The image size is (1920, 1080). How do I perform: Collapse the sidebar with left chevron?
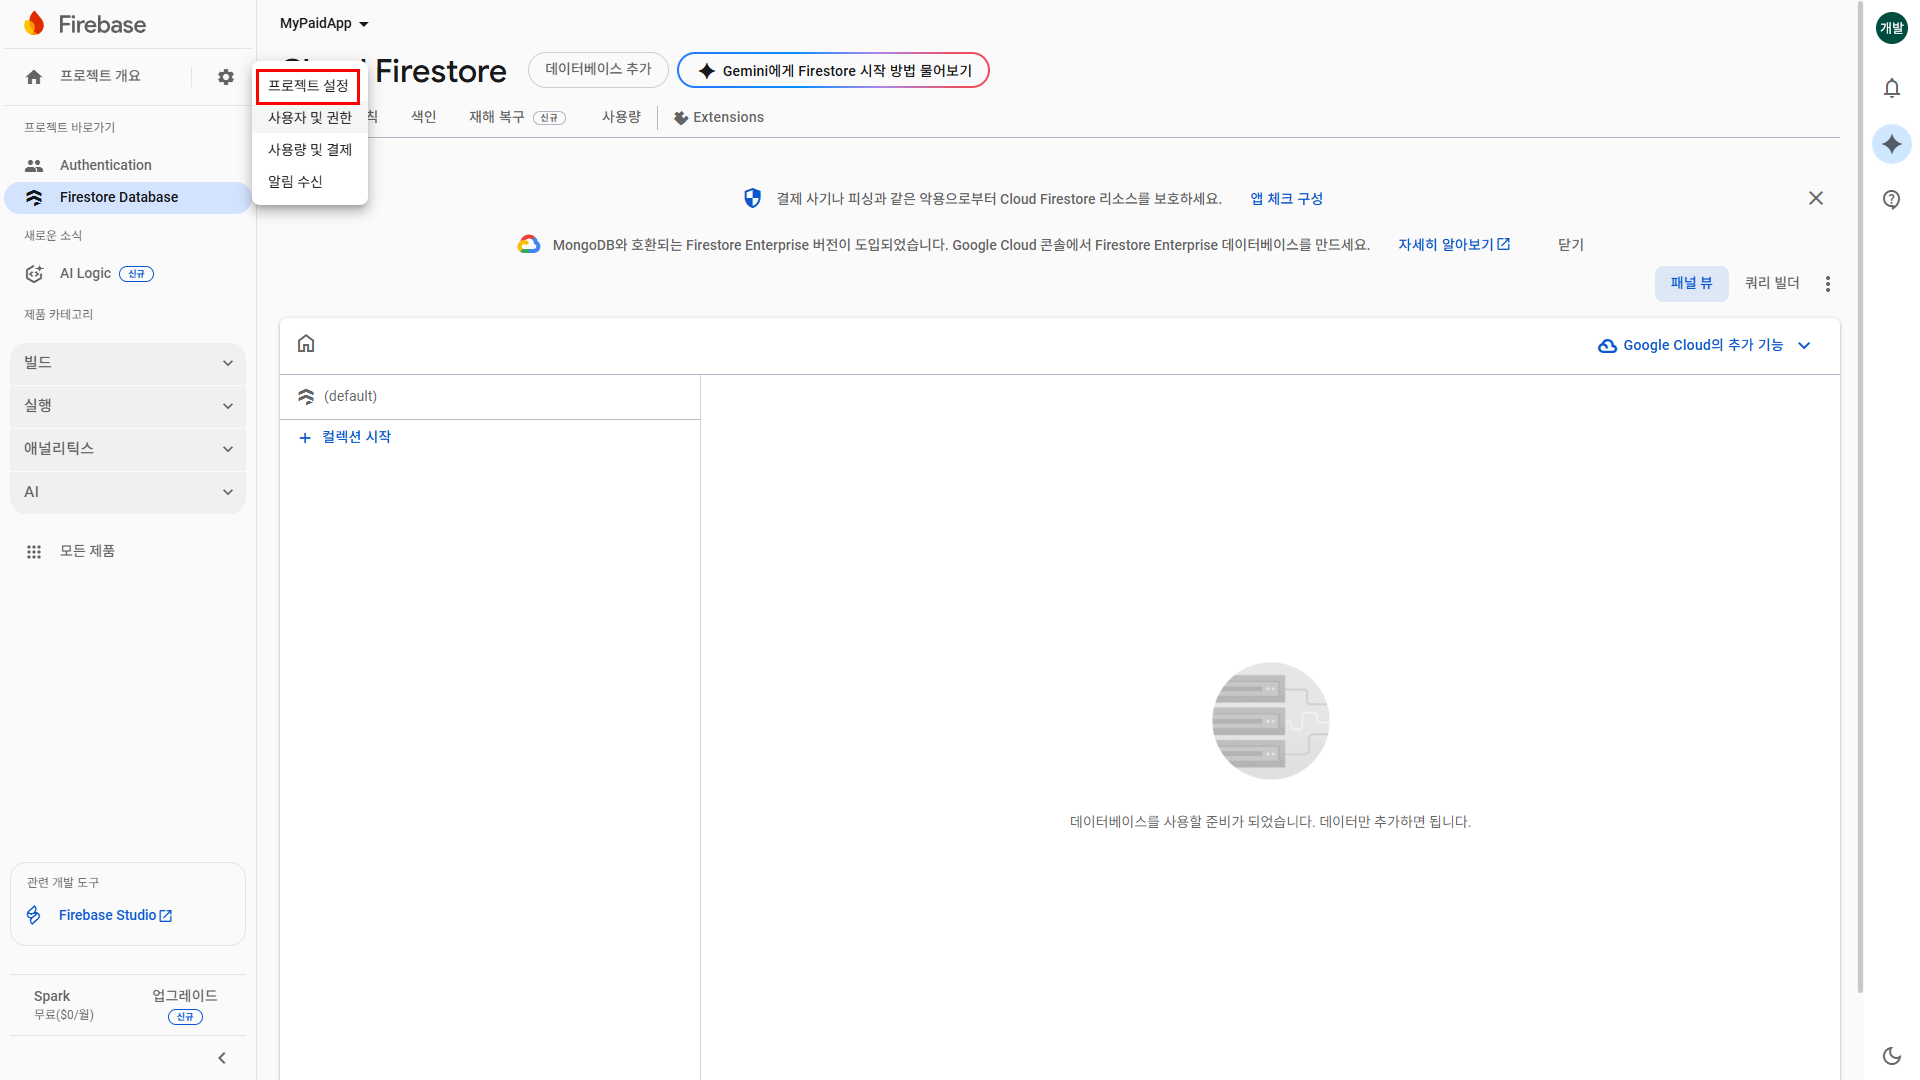[x=222, y=1057]
